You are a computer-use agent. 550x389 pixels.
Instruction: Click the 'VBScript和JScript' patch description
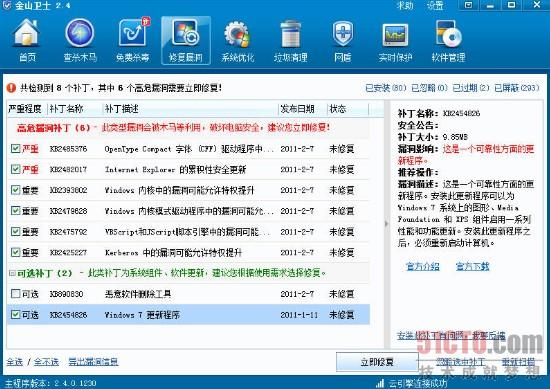[x=188, y=232]
